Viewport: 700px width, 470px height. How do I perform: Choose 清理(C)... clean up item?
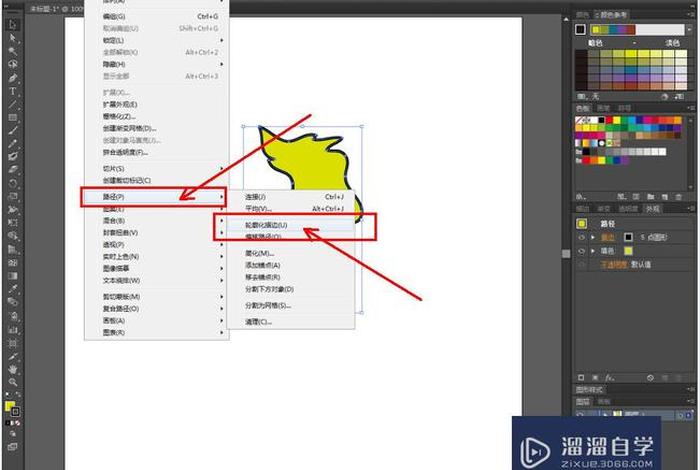point(291,322)
